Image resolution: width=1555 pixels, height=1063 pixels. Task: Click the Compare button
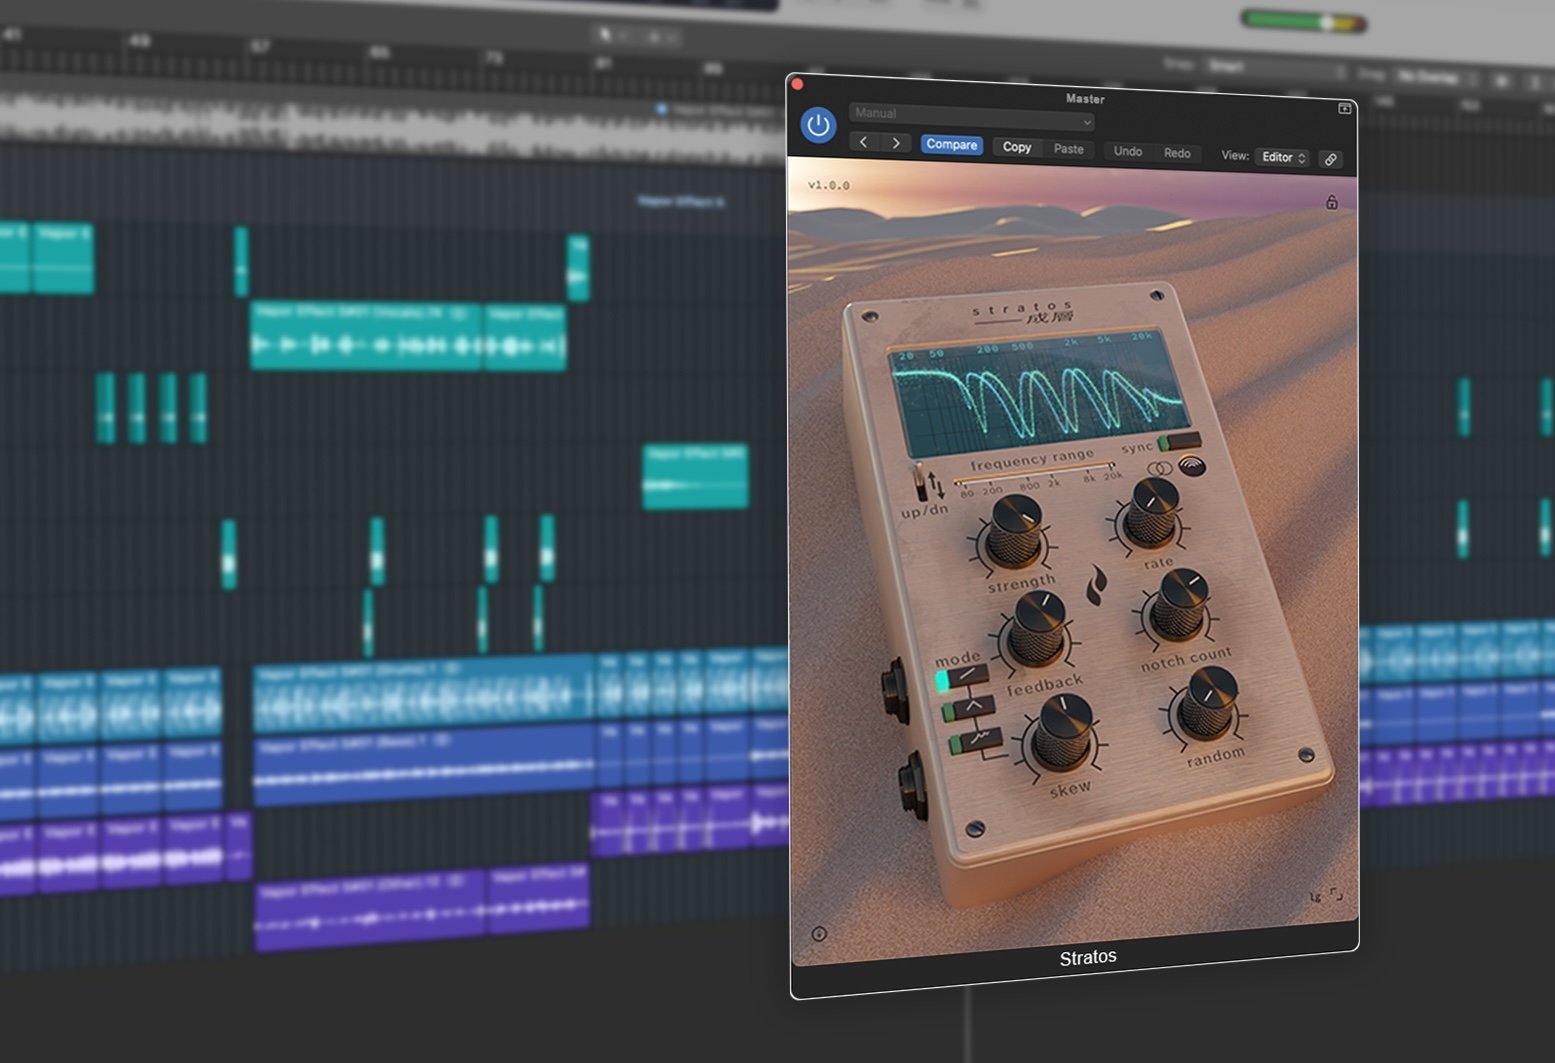click(951, 145)
